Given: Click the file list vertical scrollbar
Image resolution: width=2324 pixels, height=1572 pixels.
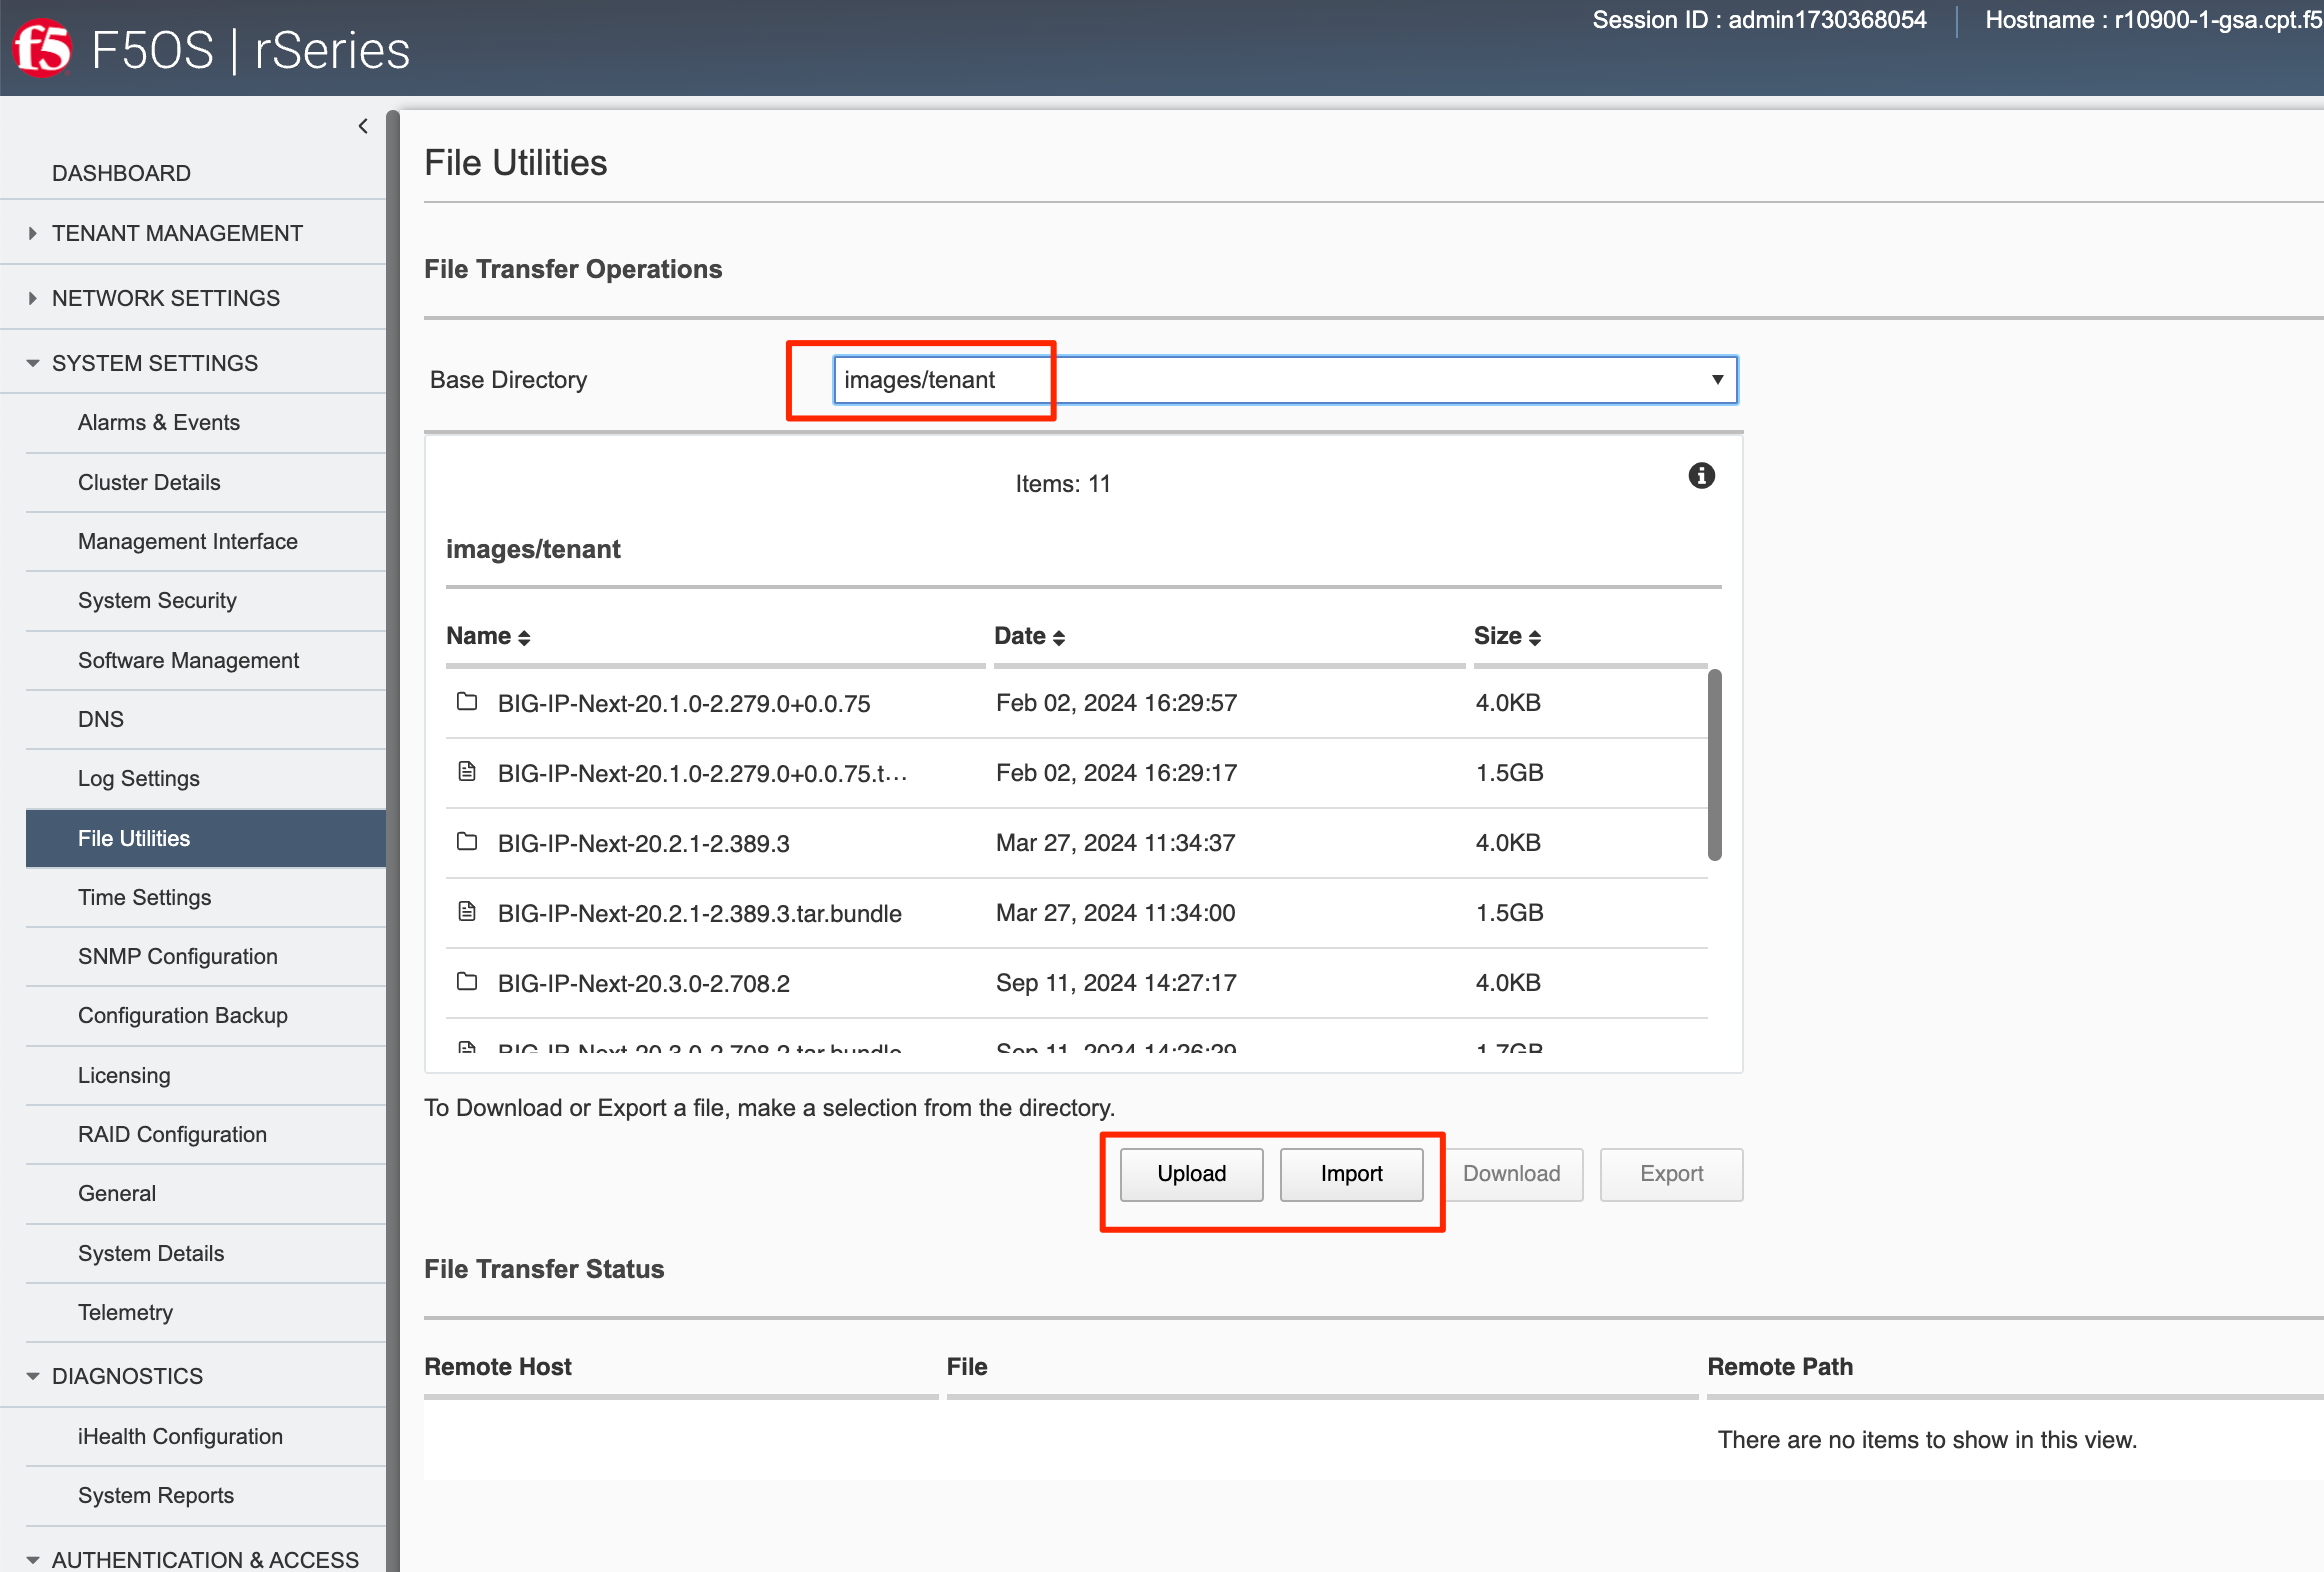Looking at the screenshot, I should click(x=1715, y=765).
